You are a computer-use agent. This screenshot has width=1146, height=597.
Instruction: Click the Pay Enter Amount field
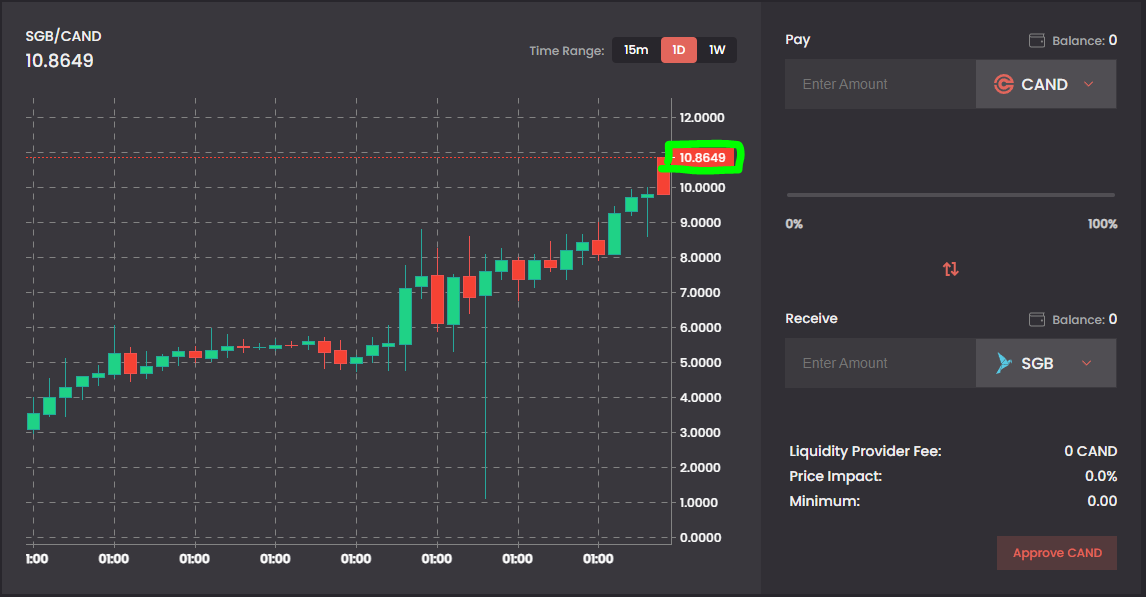(x=880, y=84)
